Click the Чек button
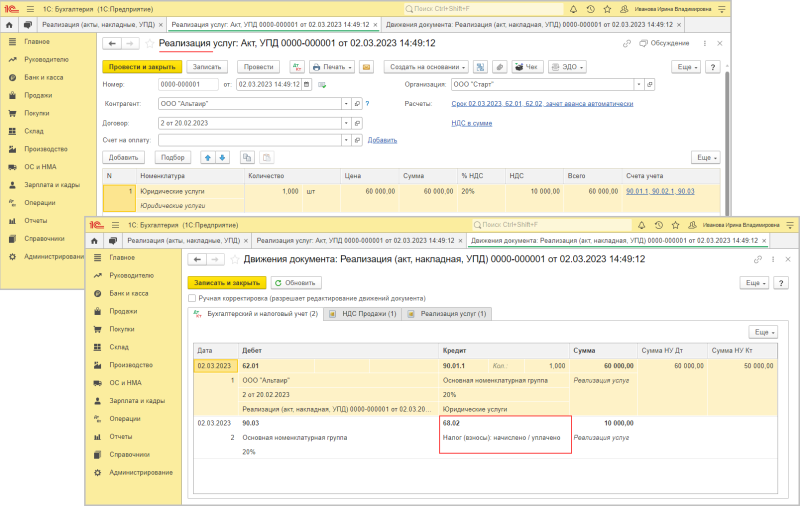 (x=527, y=67)
